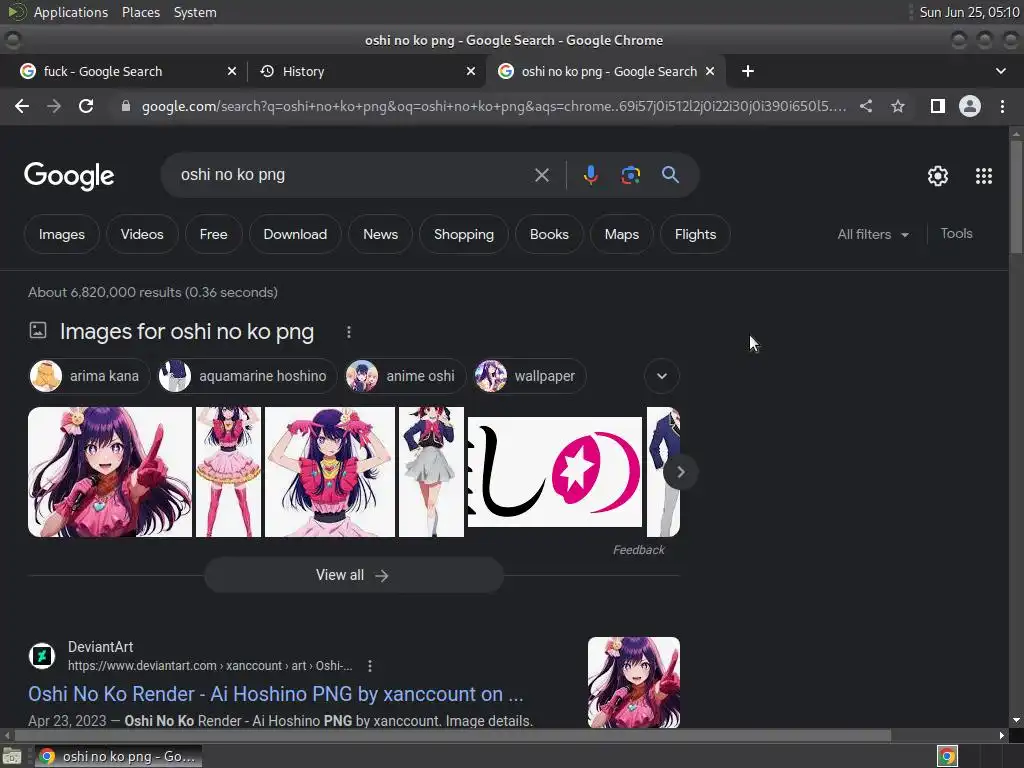The image size is (1024, 768).
Task: Filter results by Flights
Action: click(696, 234)
